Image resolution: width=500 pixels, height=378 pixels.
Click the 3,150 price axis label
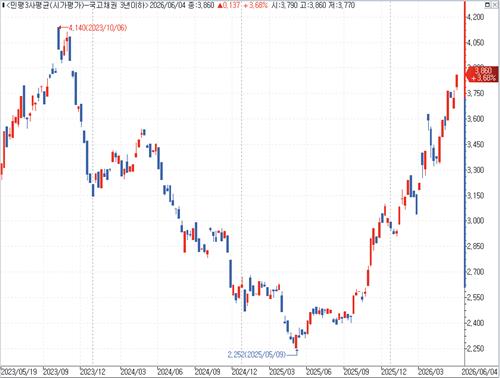pyautogui.click(x=475, y=195)
